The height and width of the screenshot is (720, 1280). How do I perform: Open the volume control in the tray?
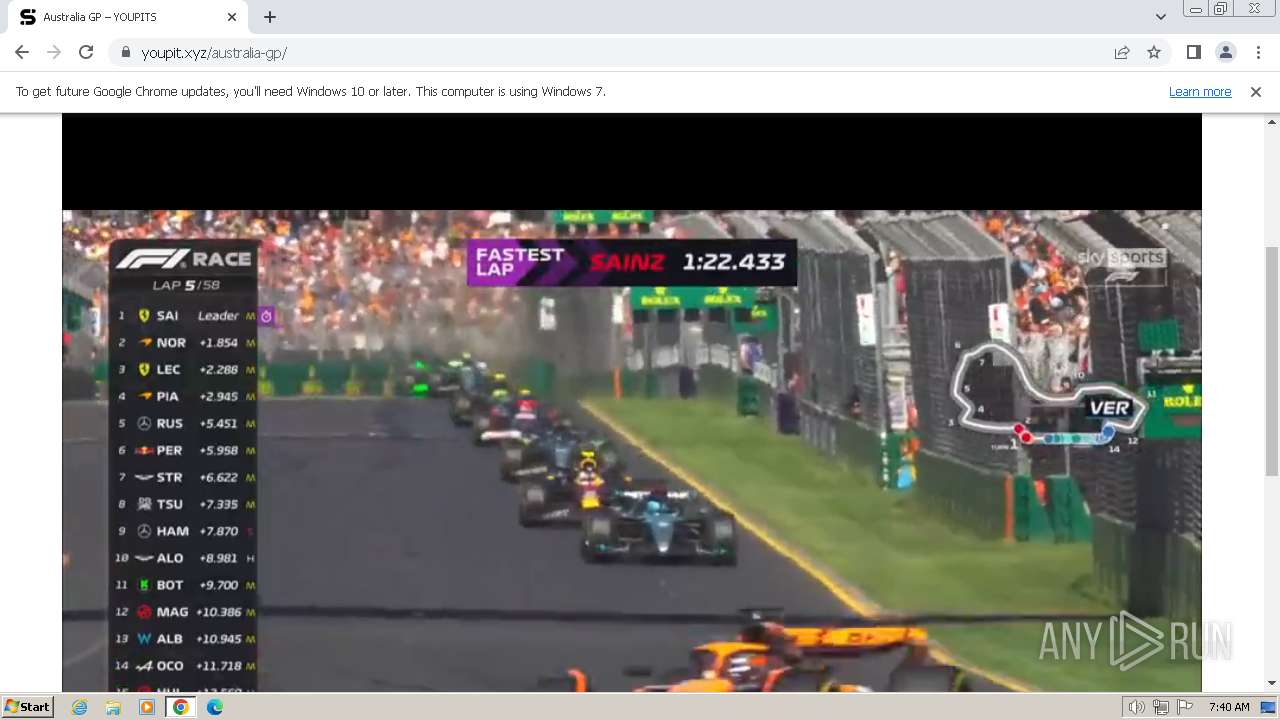tap(1137, 707)
